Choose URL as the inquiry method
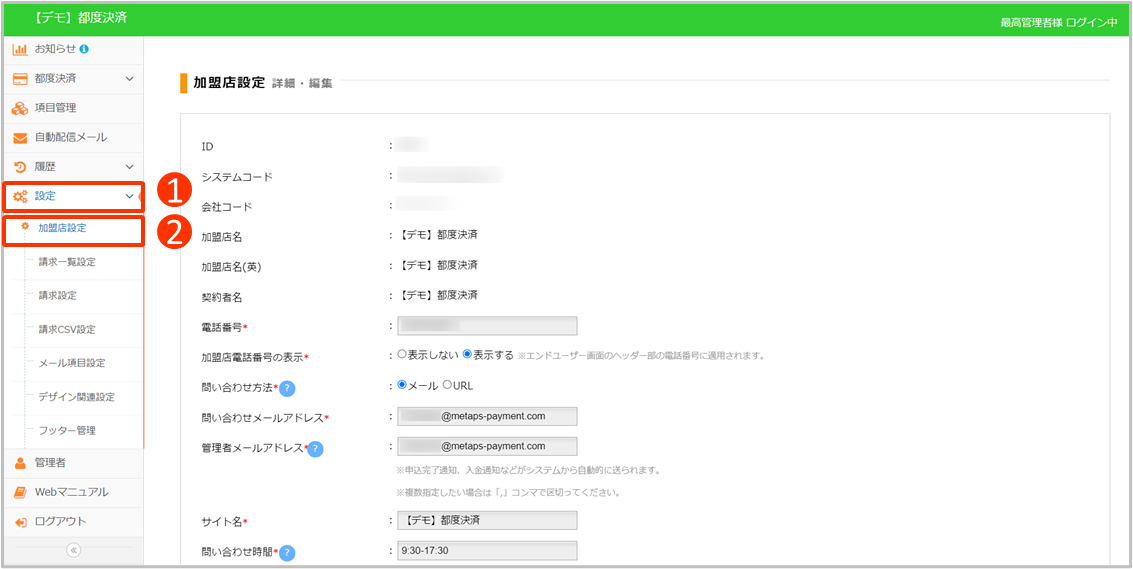 coord(447,385)
